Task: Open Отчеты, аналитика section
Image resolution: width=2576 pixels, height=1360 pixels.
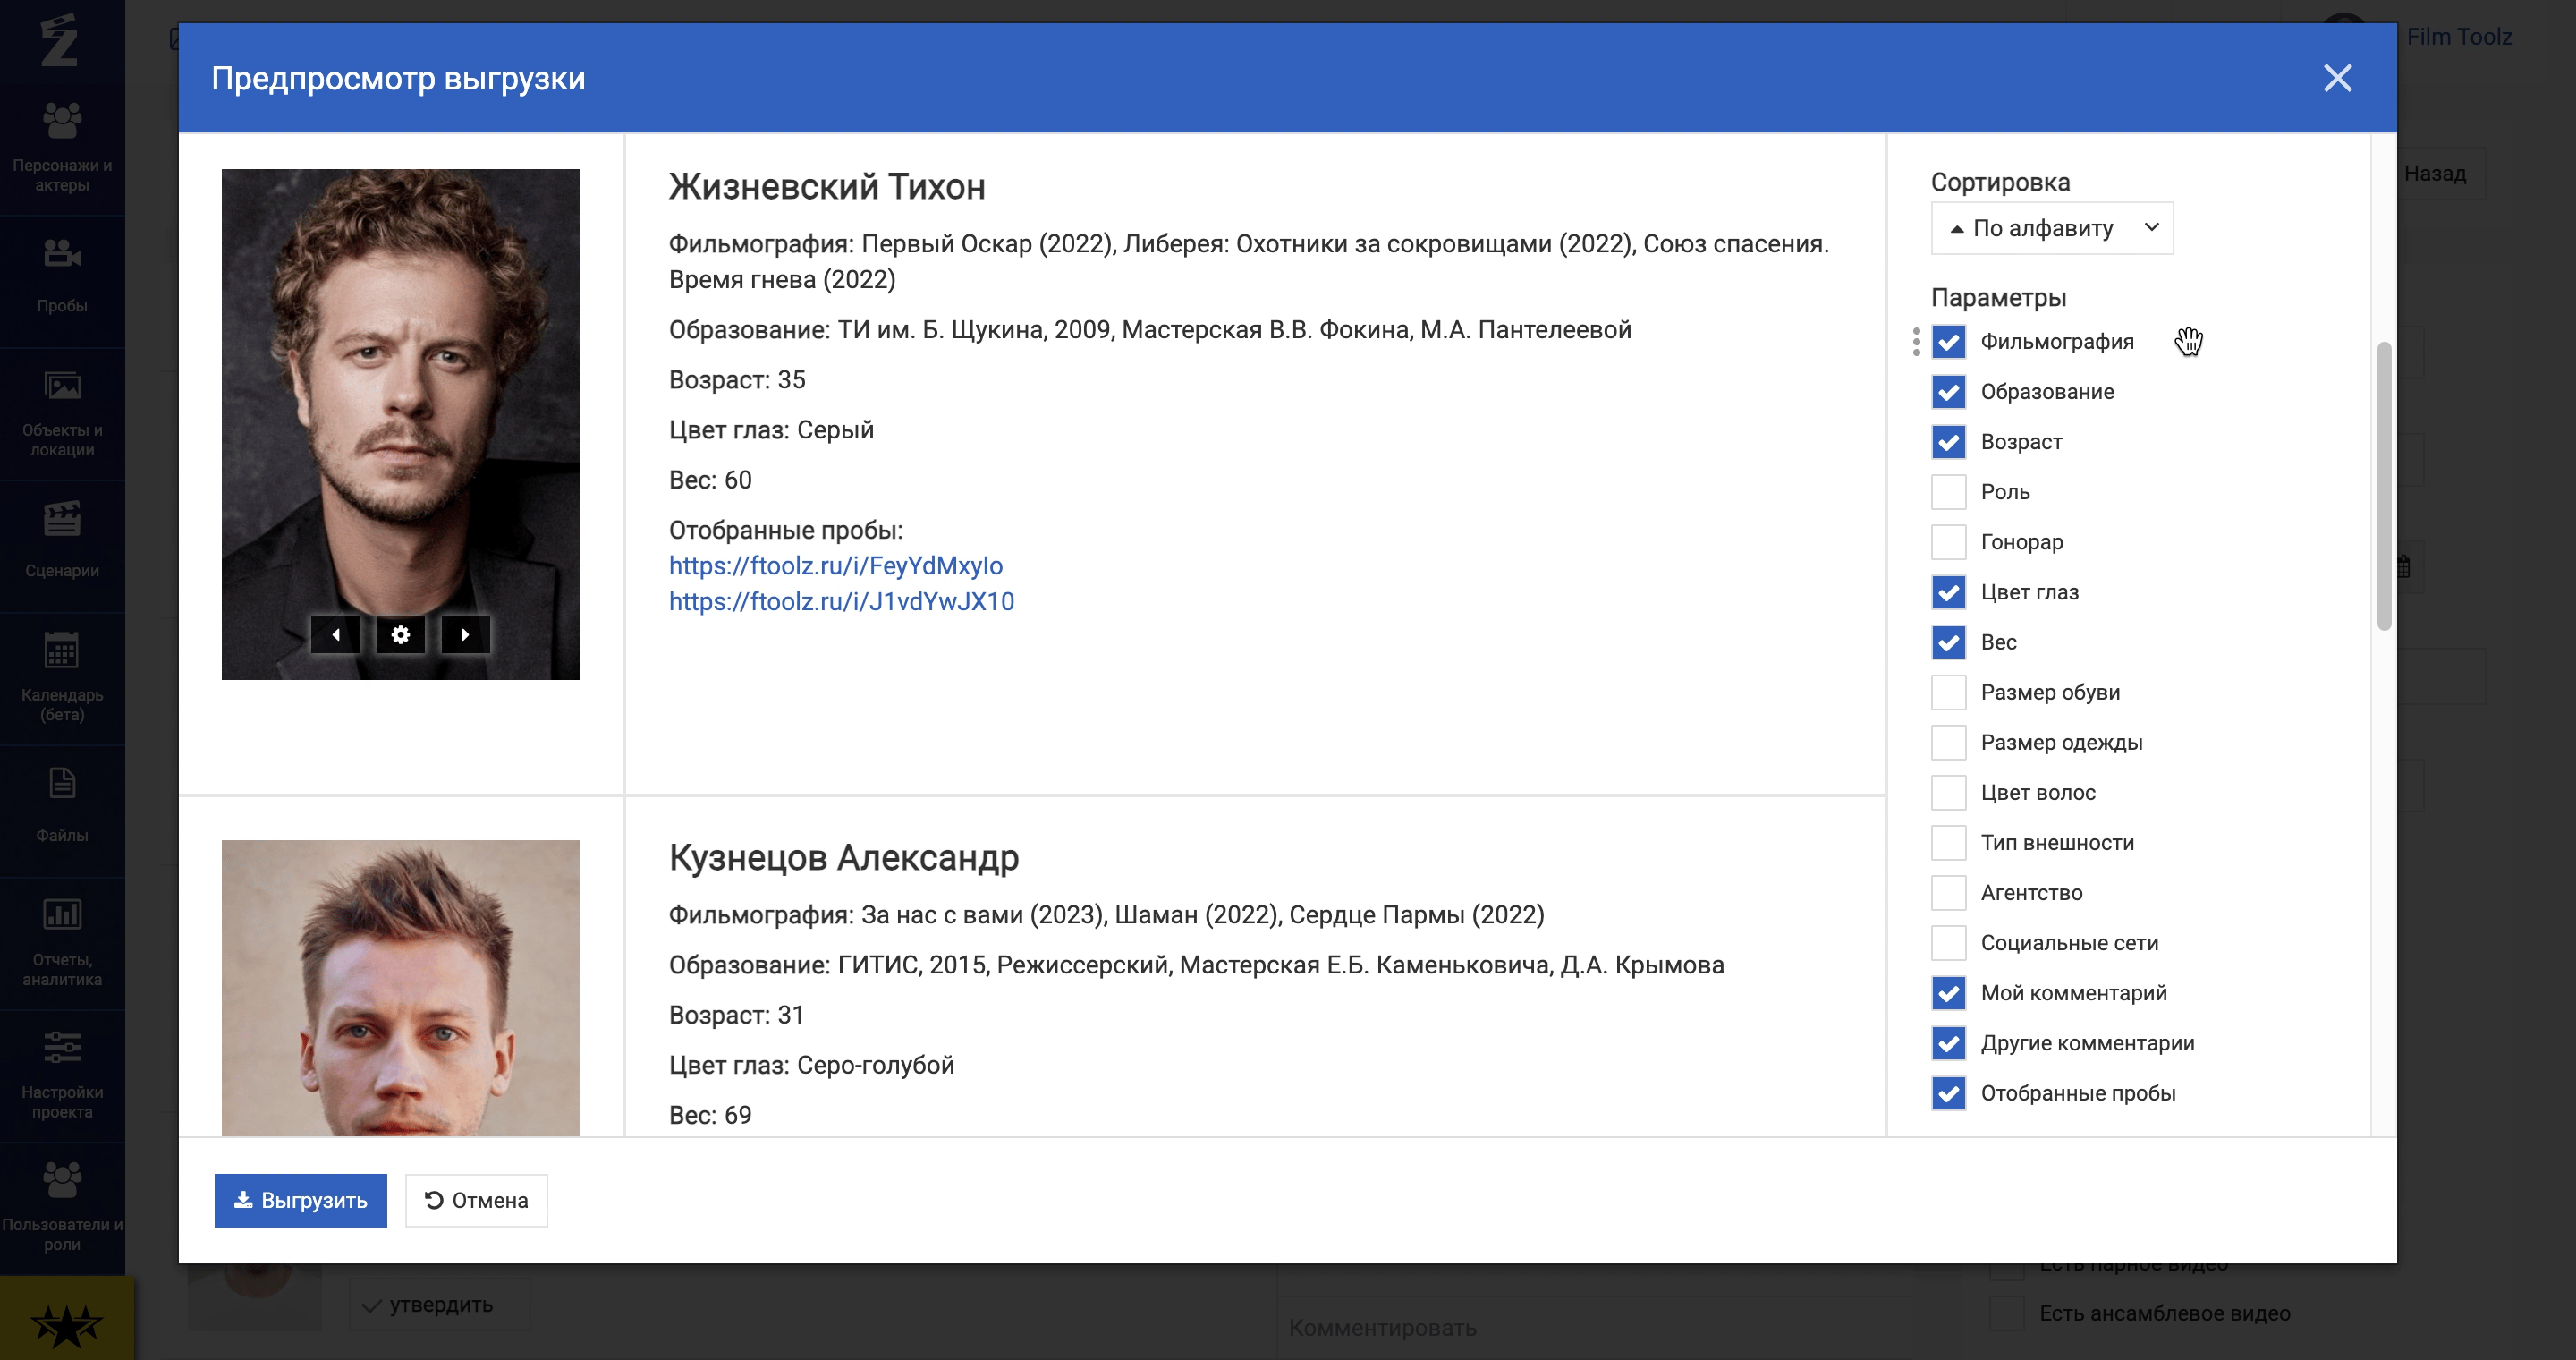Action: (x=62, y=942)
